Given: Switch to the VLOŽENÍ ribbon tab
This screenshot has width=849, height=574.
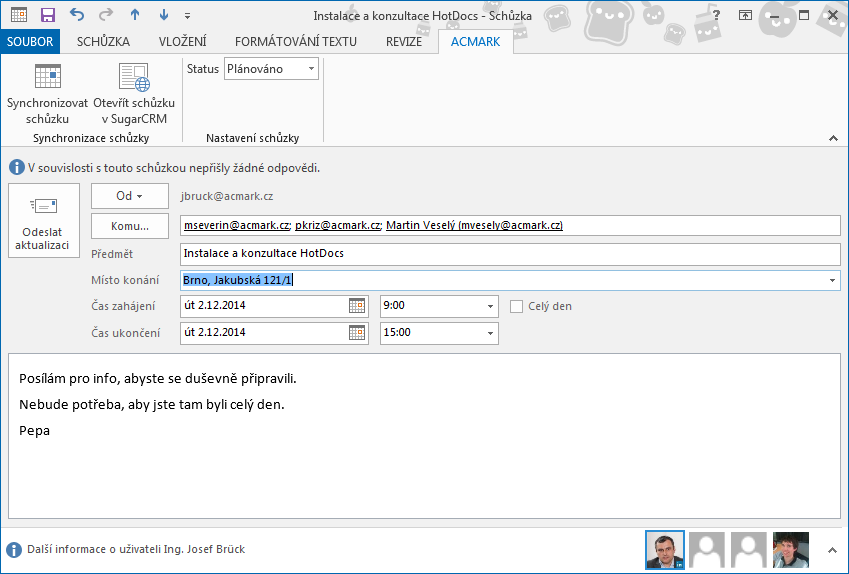Looking at the screenshot, I should [x=182, y=42].
